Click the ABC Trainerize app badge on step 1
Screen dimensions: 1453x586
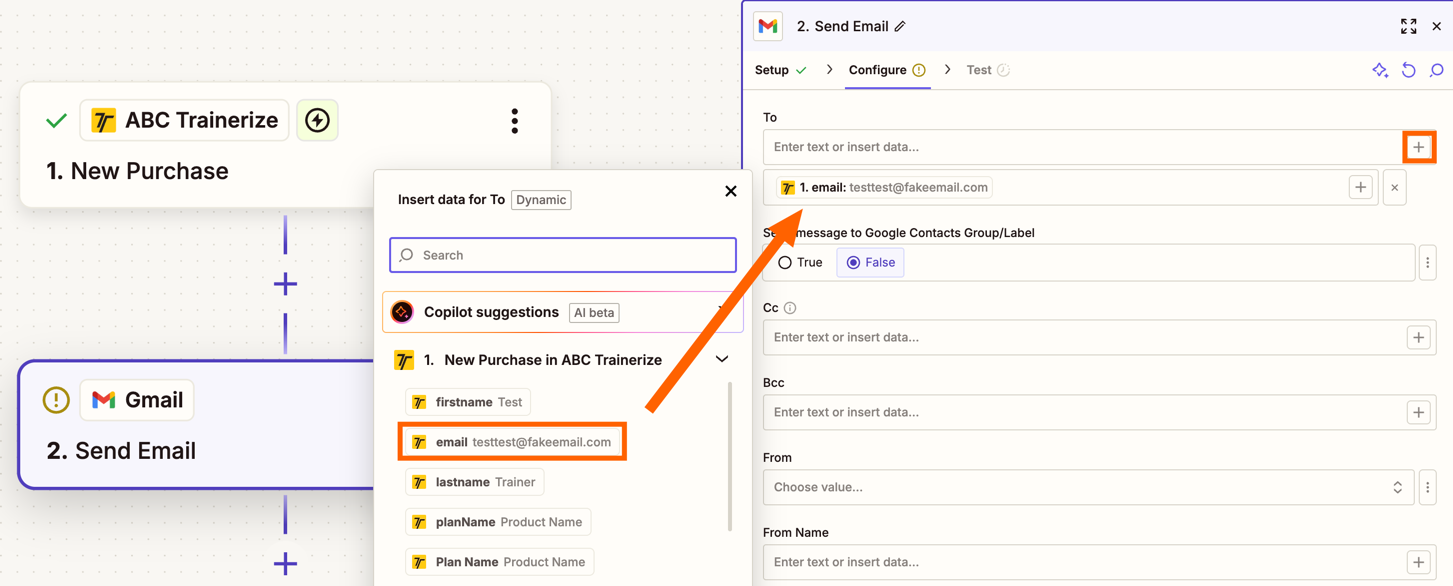point(184,120)
